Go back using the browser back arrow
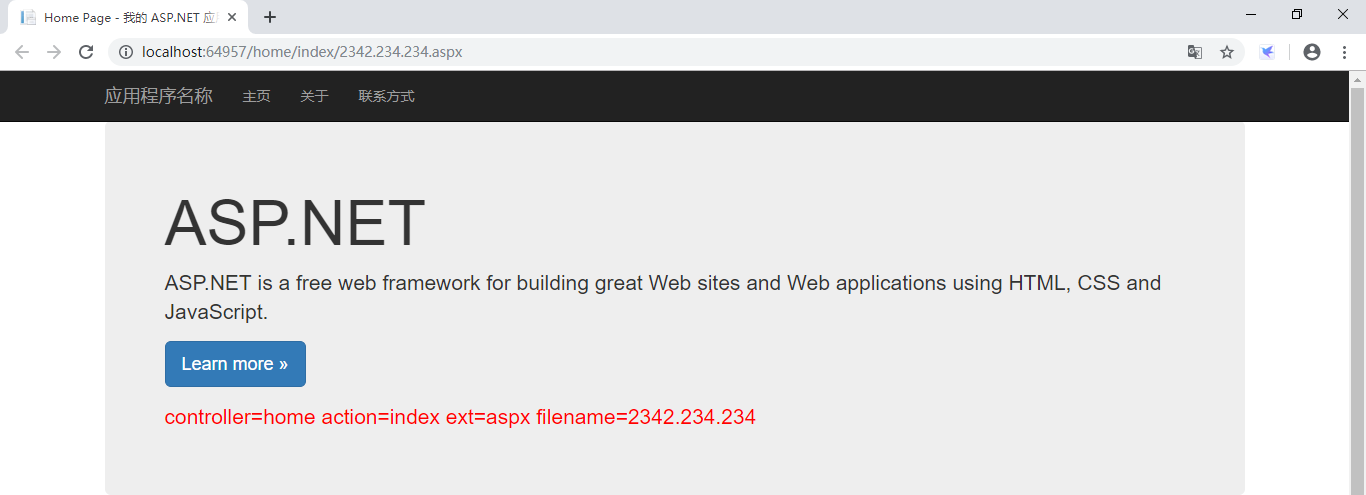The image size is (1366, 495). point(22,52)
